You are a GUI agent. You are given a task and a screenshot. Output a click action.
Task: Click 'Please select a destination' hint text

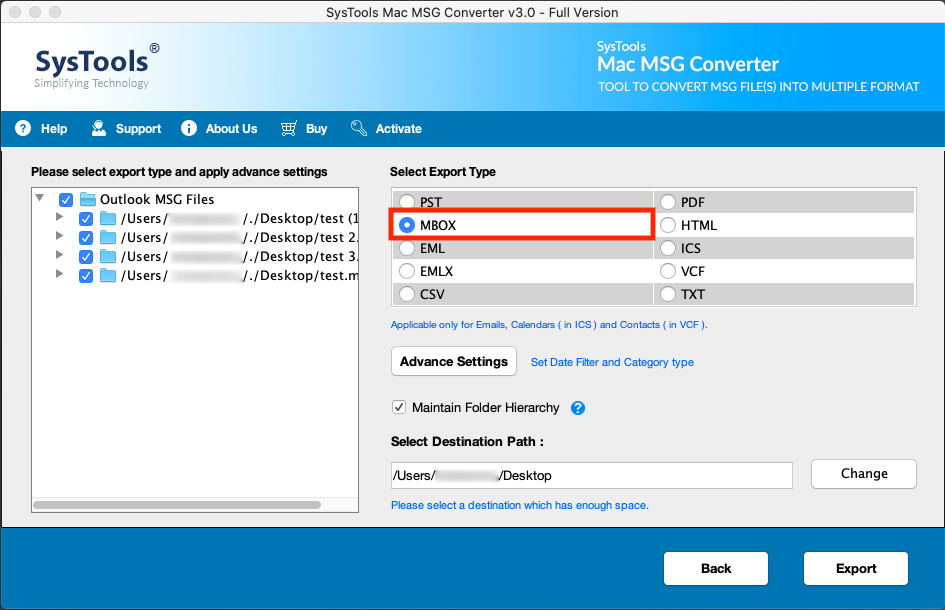pyautogui.click(x=520, y=505)
